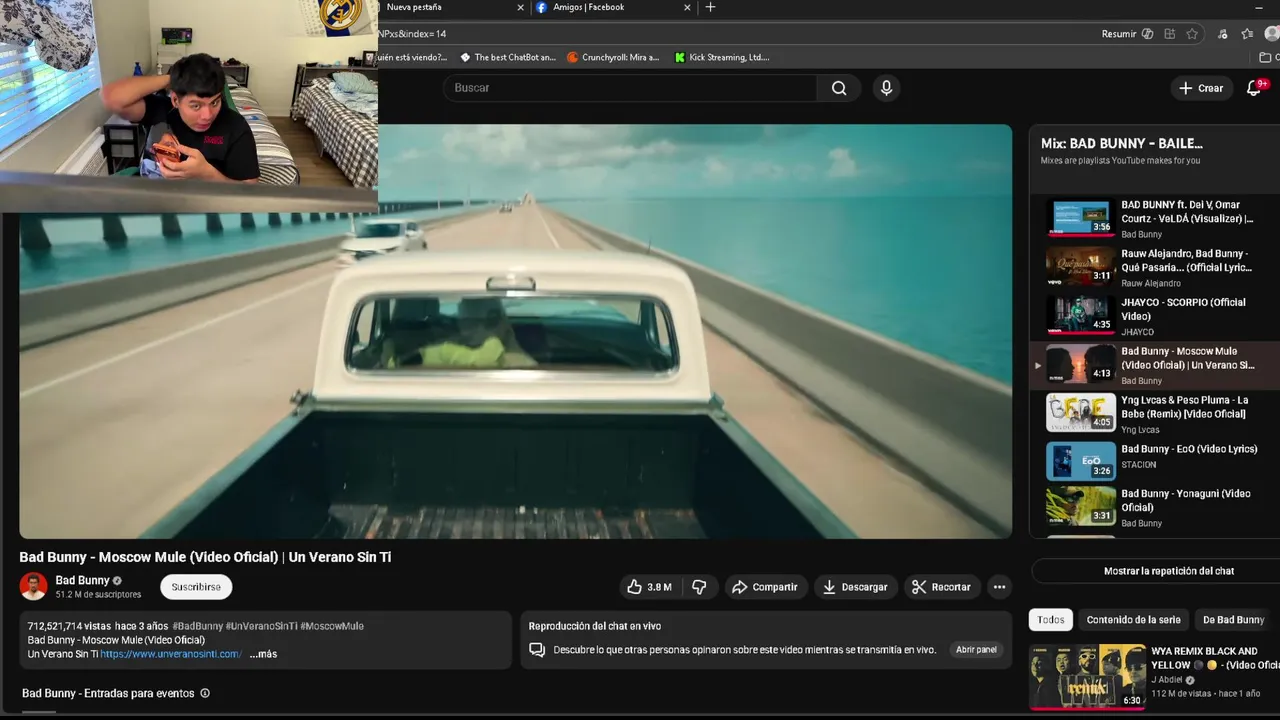Image resolution: width=1280 pixels, height=720 pixels.
Task: Focus the Buscar search field
Action: coord(630,88)
